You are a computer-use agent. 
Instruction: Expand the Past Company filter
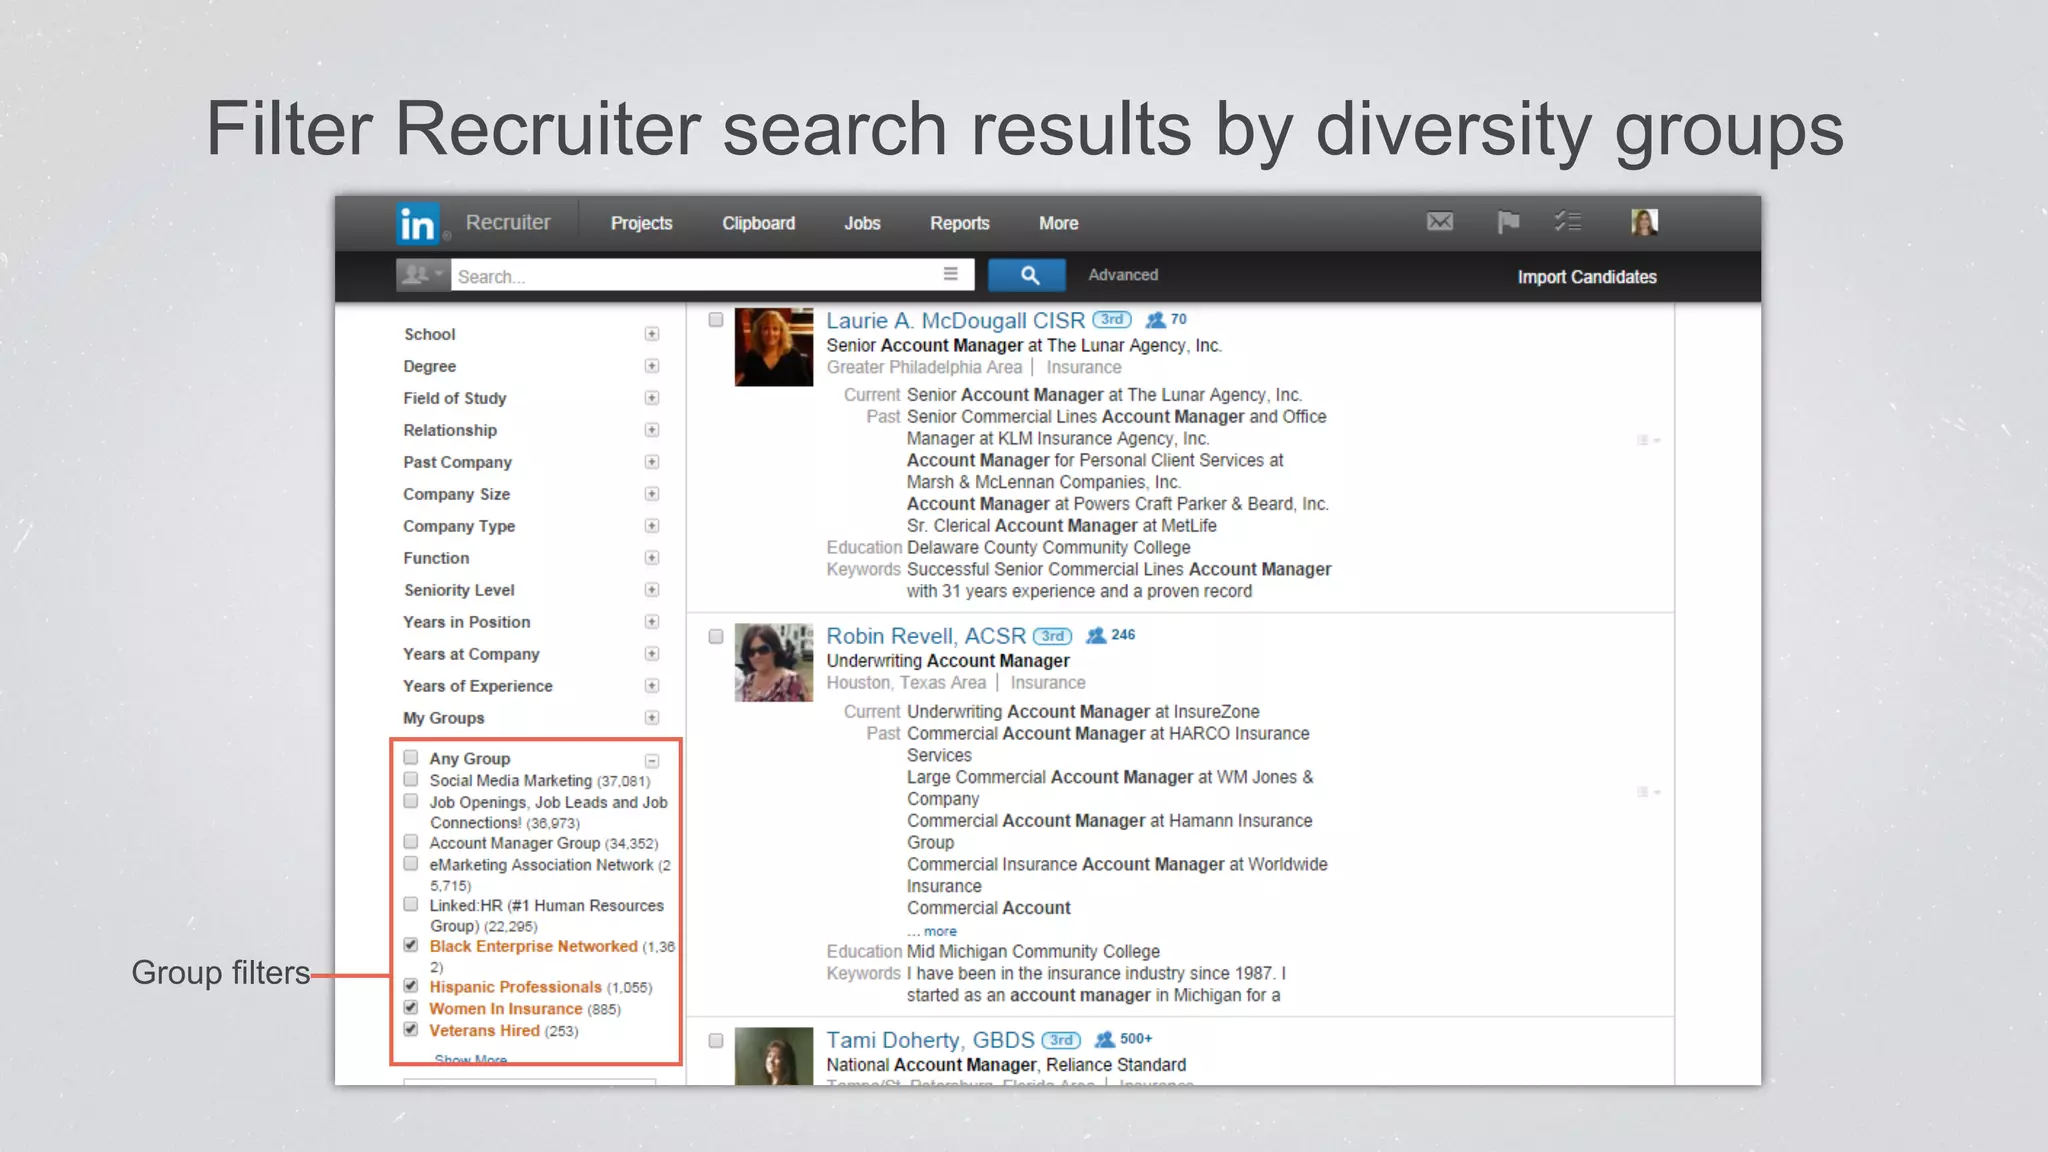(652, 462)
